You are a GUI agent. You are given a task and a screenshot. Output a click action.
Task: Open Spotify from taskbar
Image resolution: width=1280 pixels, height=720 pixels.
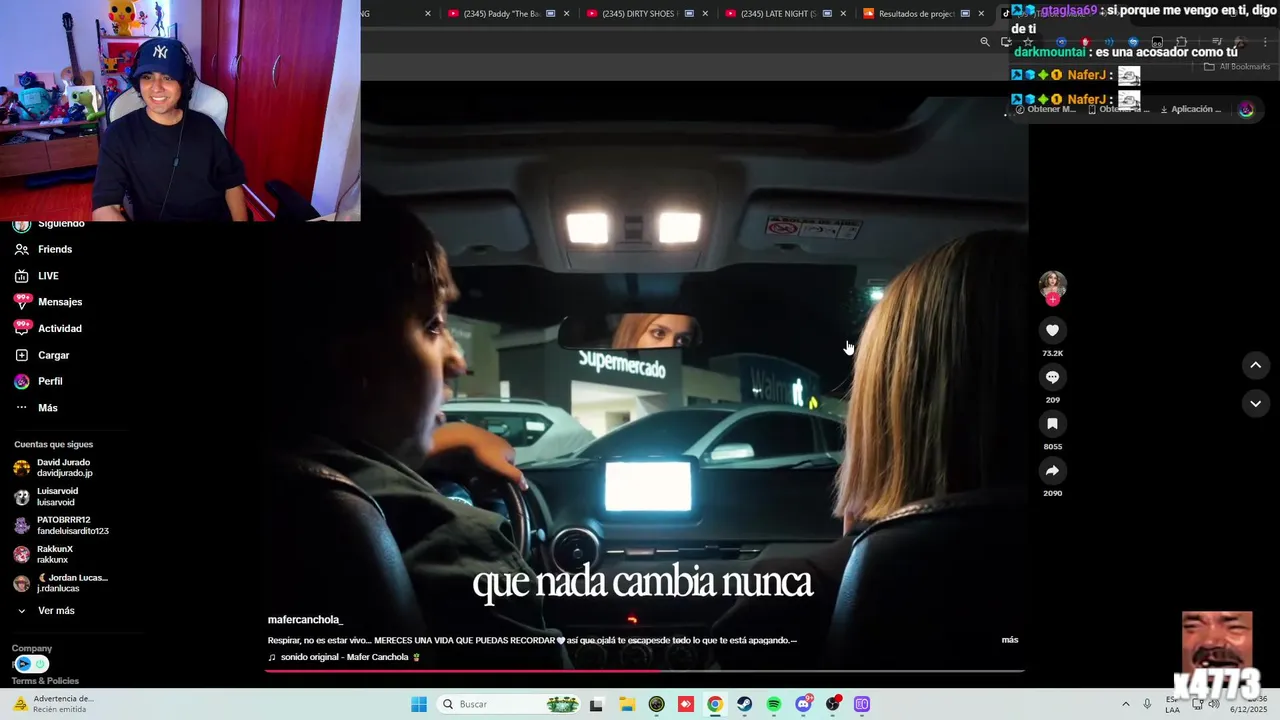point(774,704)
